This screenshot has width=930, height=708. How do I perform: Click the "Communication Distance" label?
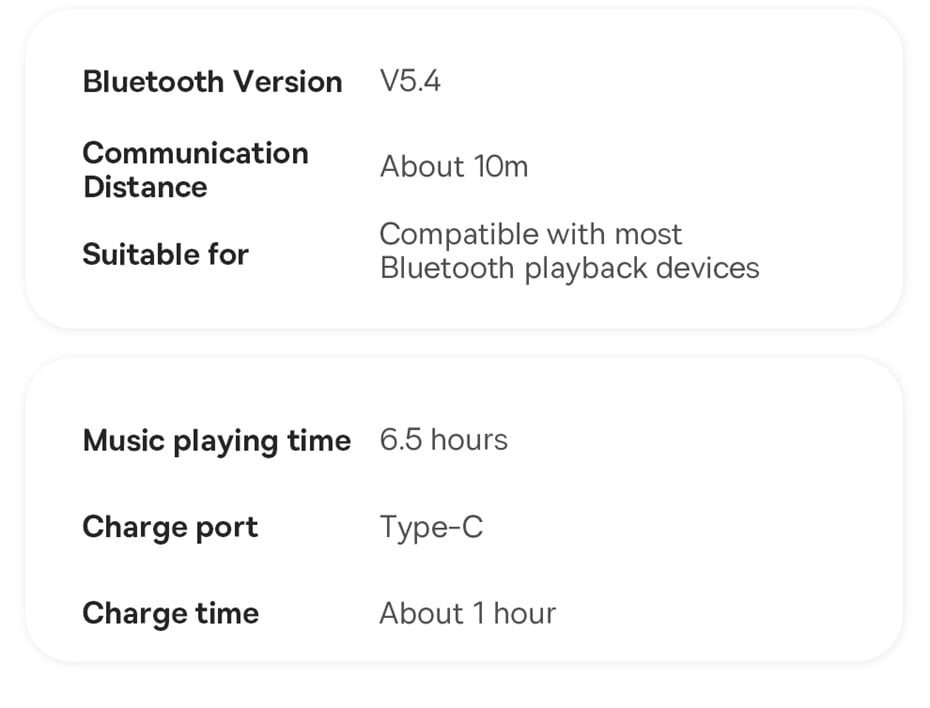(195, 169)
